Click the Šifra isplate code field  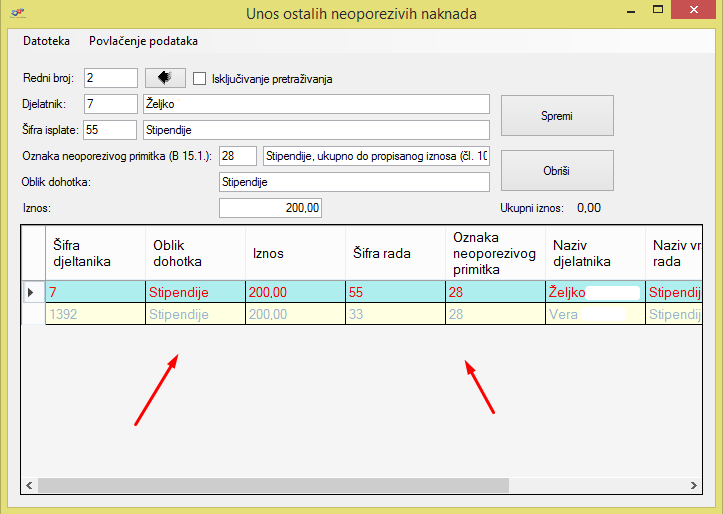click(x=111, y=129)
